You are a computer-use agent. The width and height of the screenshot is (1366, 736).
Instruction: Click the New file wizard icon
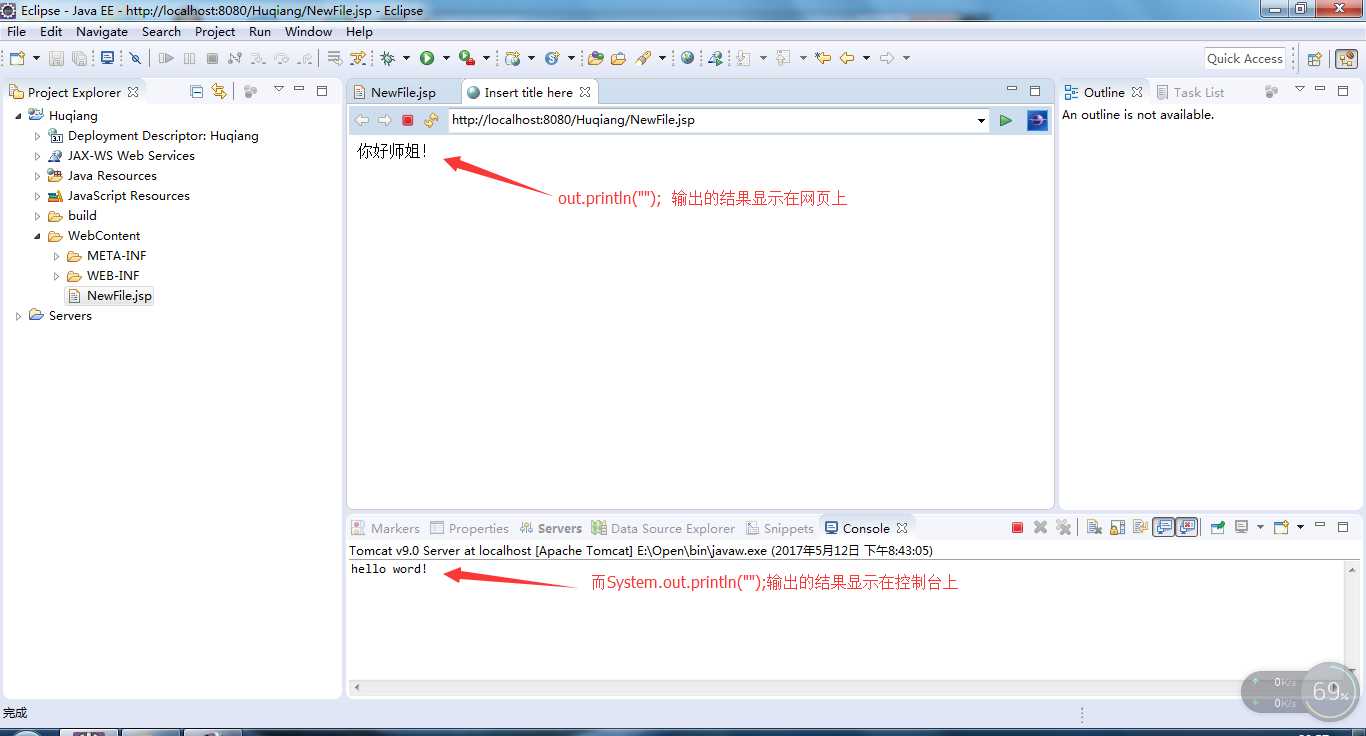point(16,58)
